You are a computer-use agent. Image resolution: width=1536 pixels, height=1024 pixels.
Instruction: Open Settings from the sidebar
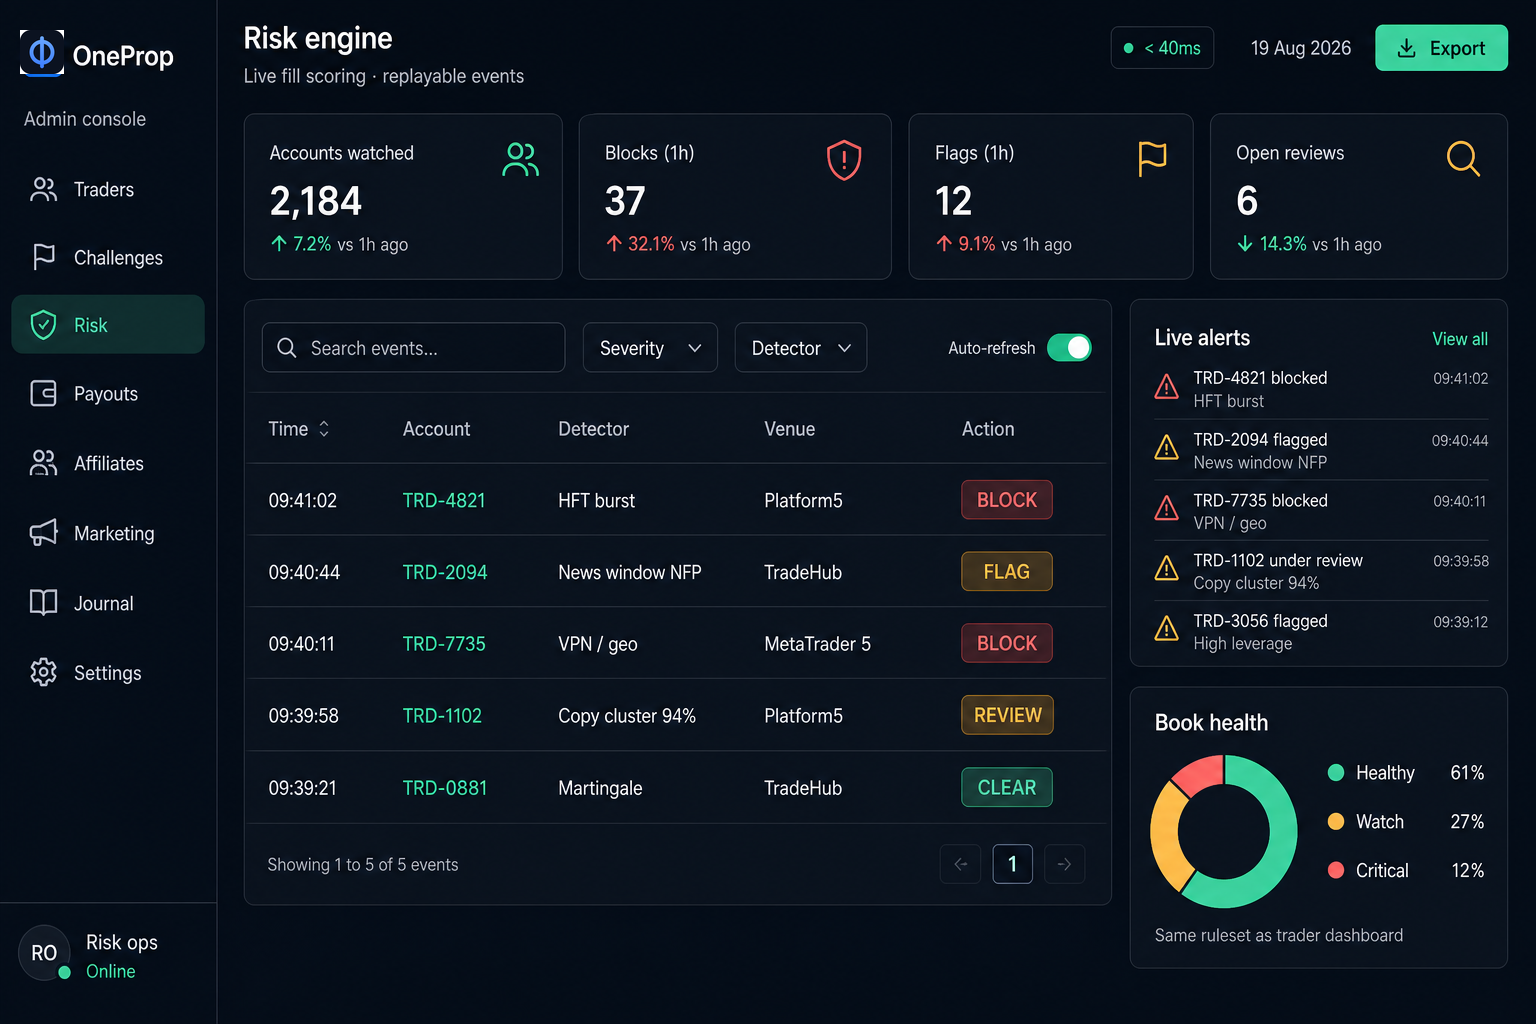point(108,673)
